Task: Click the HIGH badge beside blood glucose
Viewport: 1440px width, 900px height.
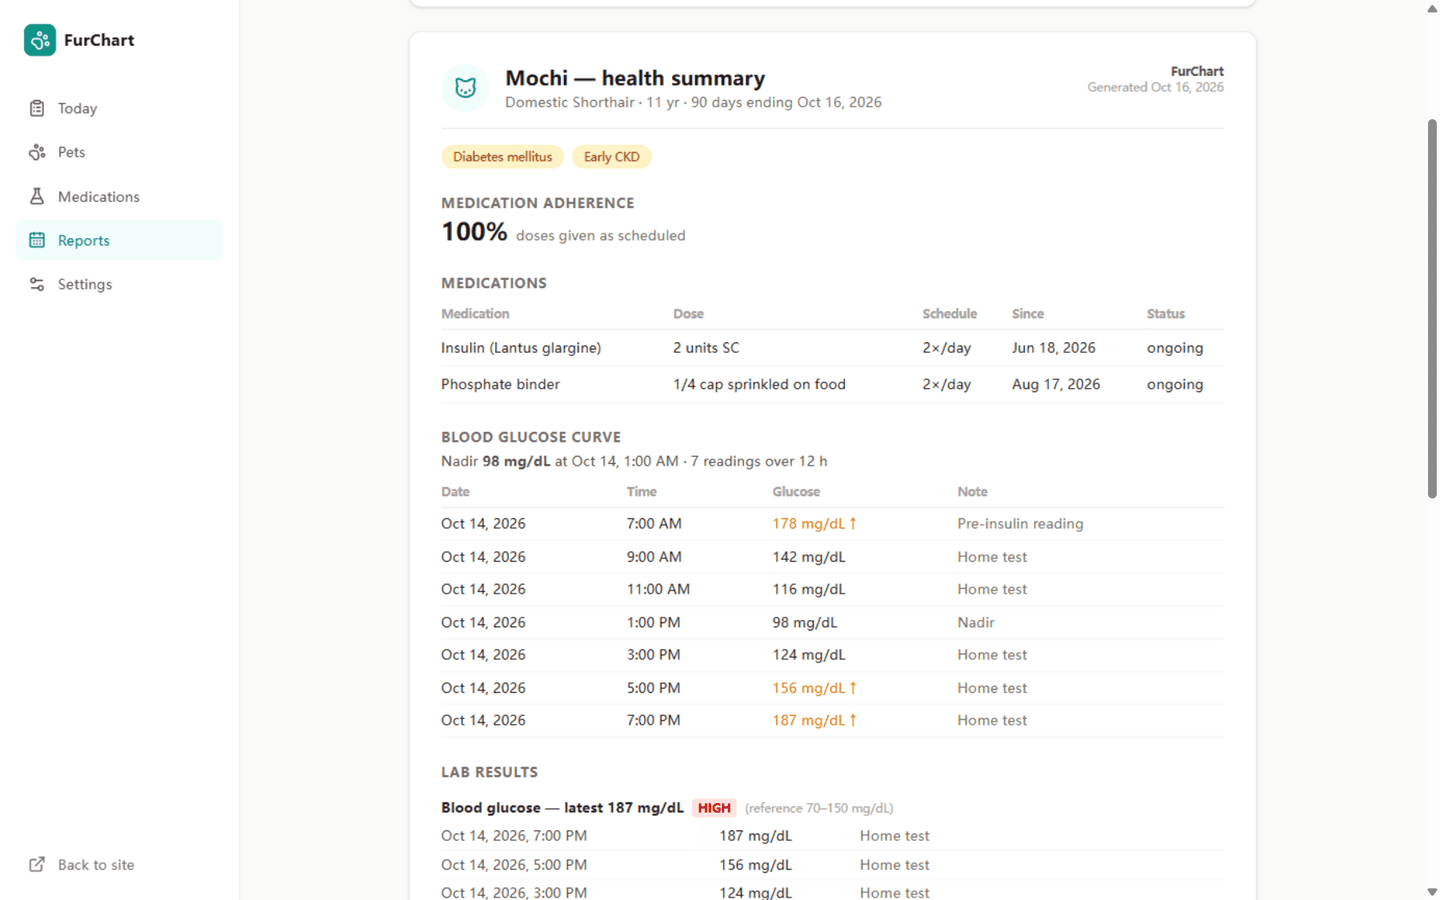Action: coord(714,808)
